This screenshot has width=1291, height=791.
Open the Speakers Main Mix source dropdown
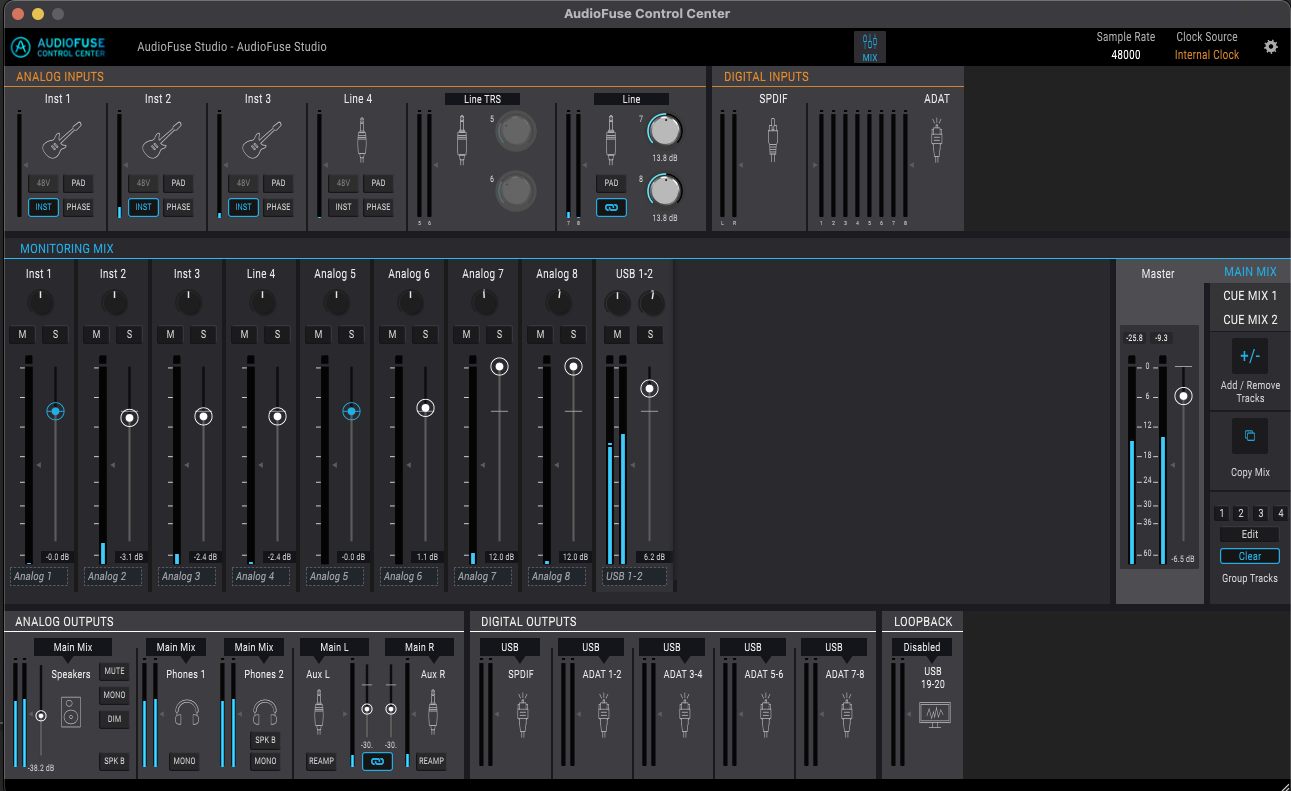[x=72, y=647]
